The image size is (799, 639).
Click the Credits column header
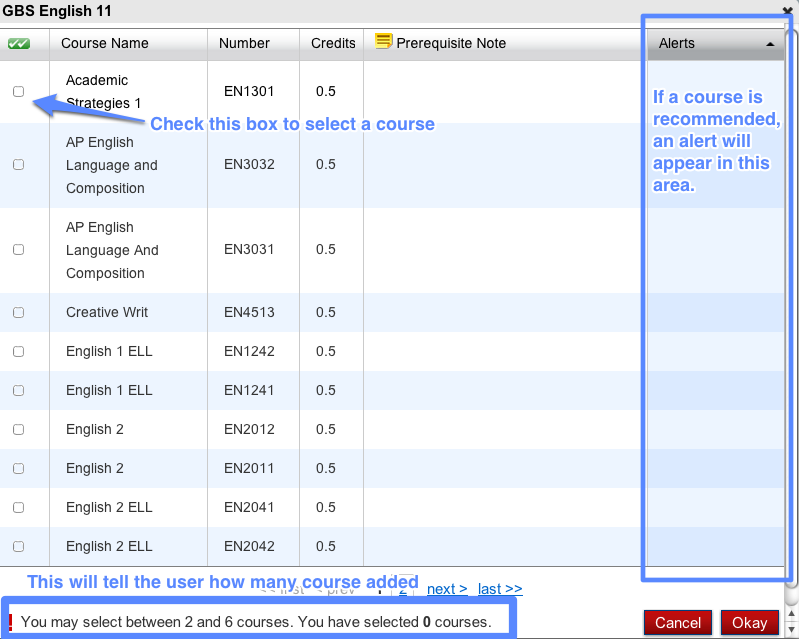[x=333, y=43]
